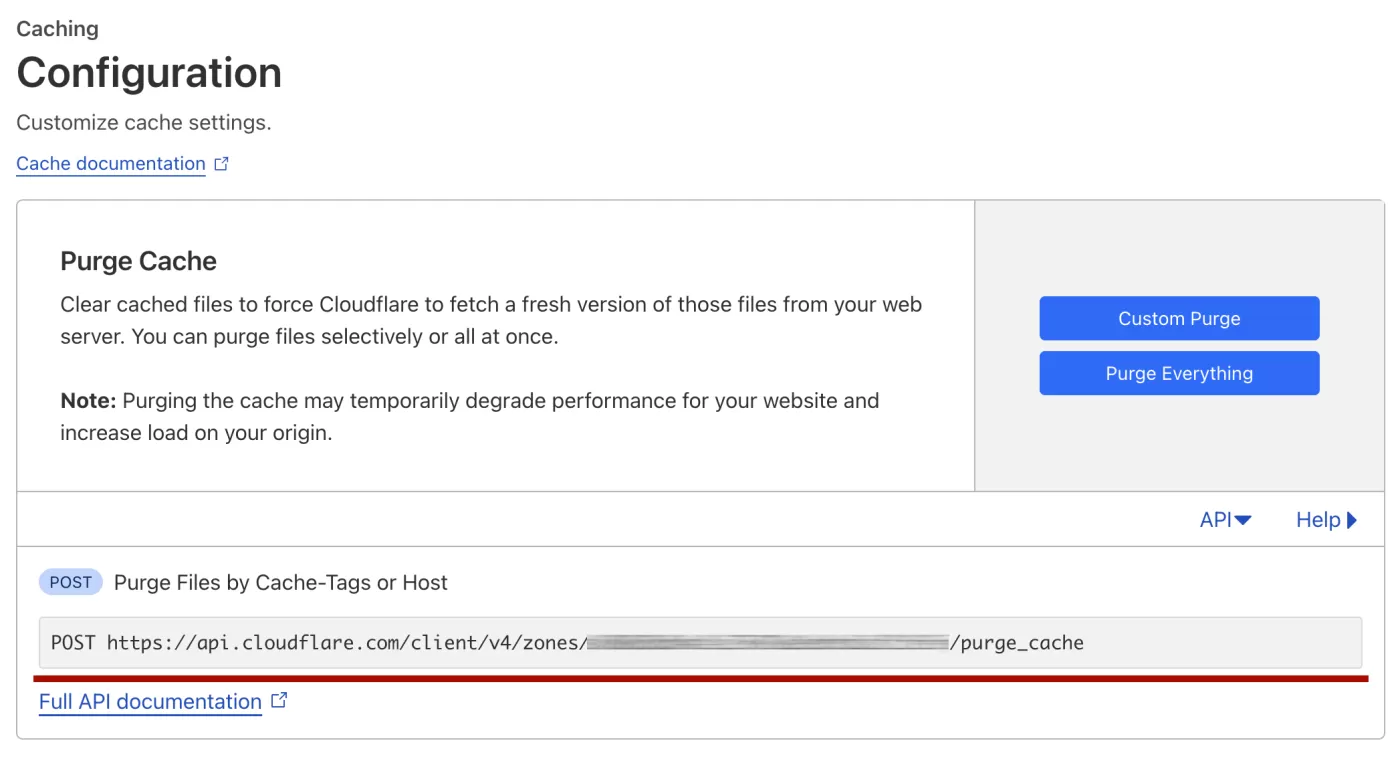The height and width of the screenshot is (761, 1400).
Task: Click the 'Purge Cache' heading
Action: [138, 261]
